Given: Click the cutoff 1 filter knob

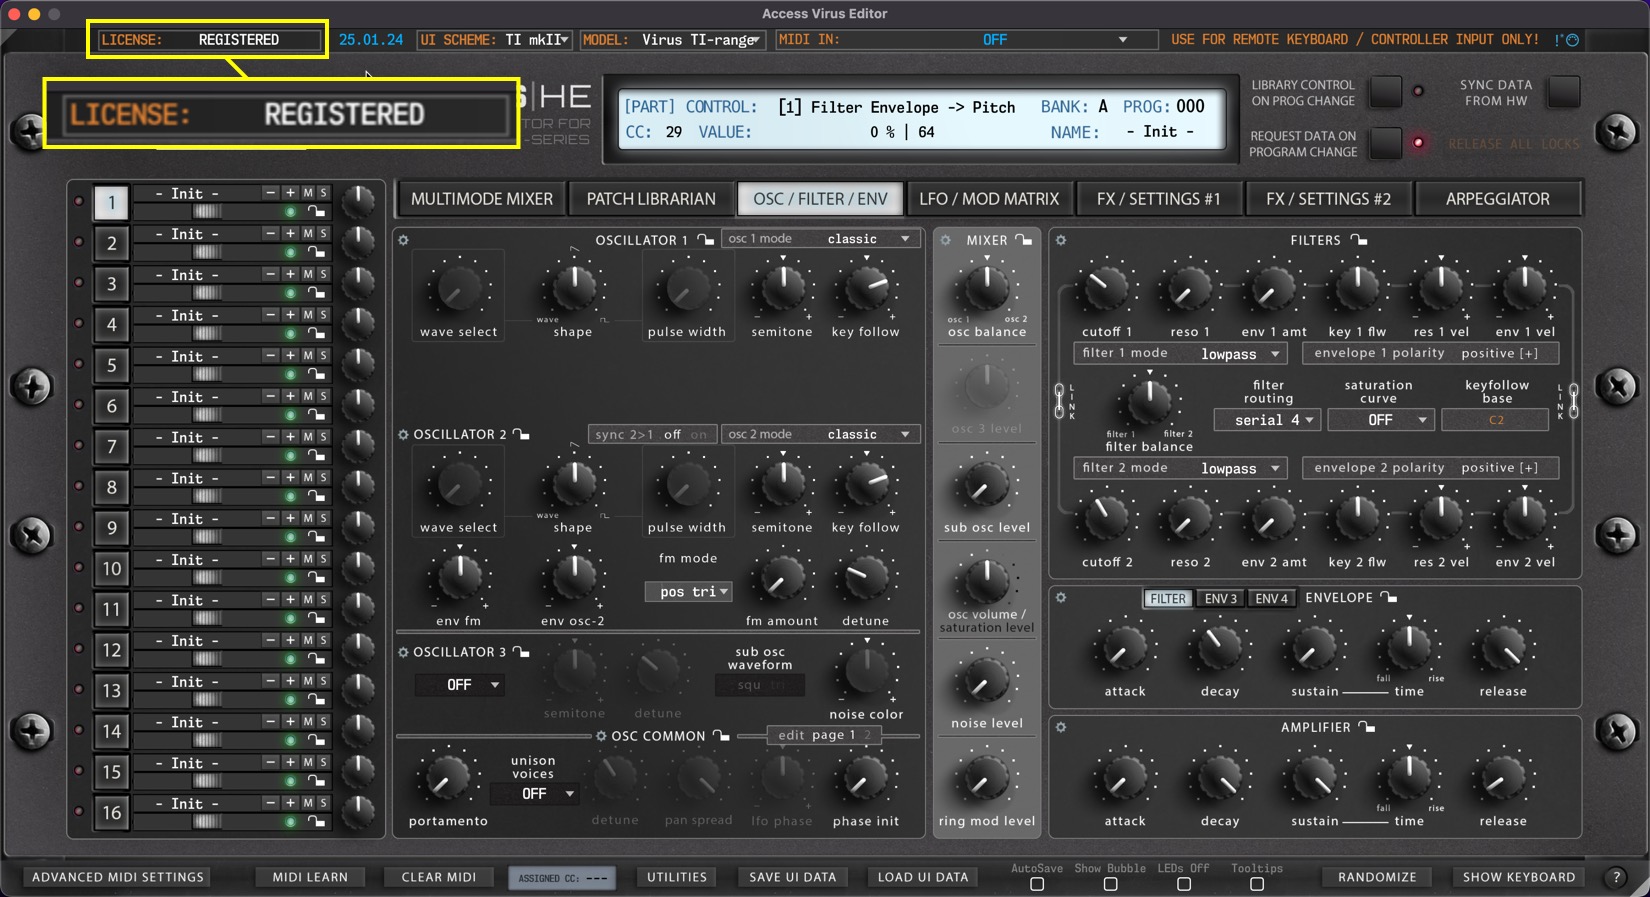Looking at the screenshot, I should tap(1106, 289).
